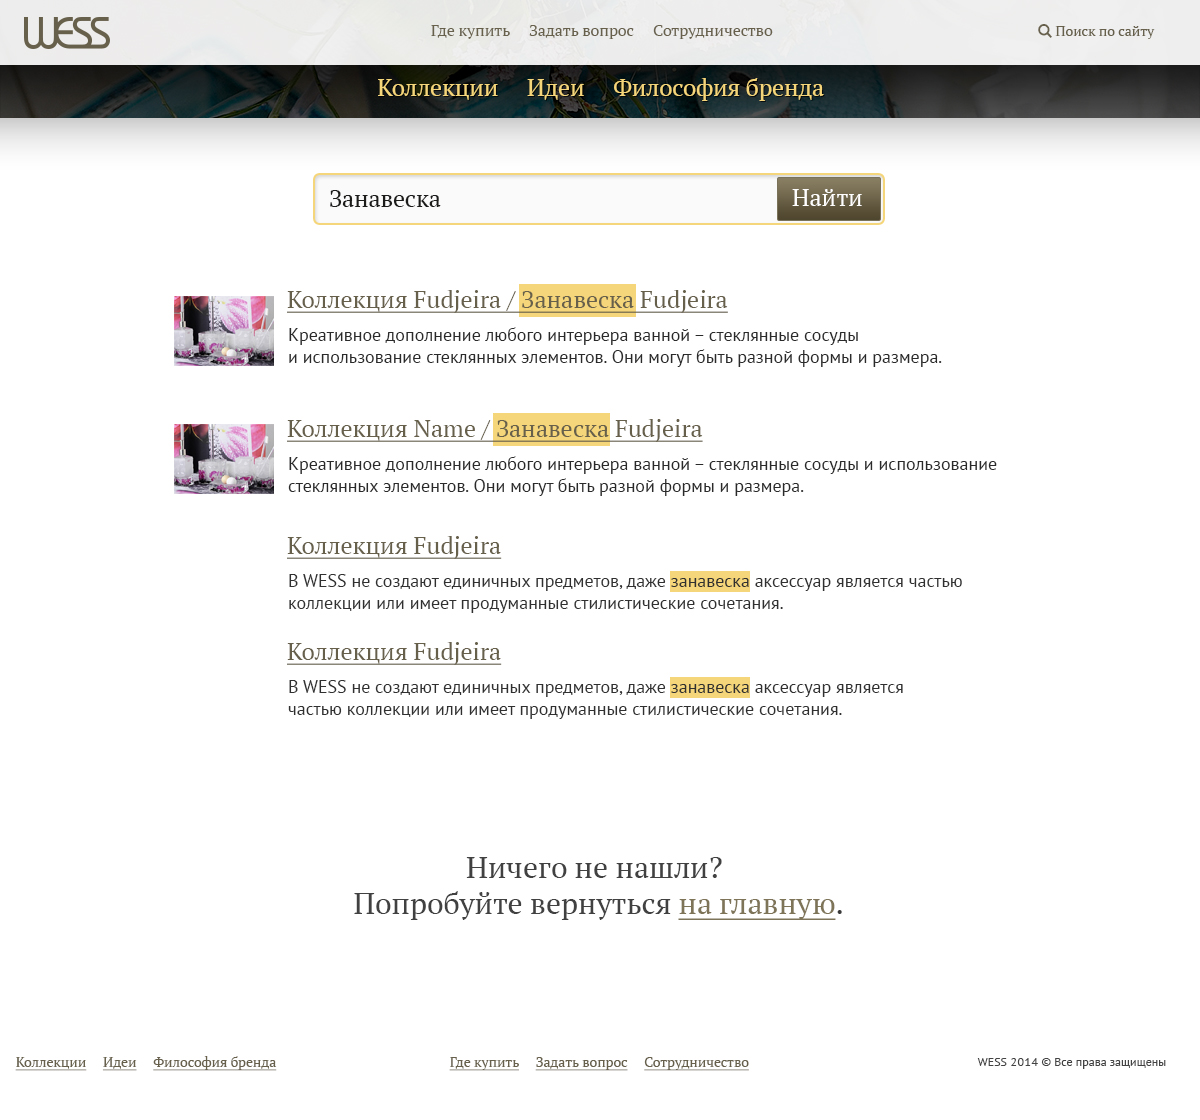Image resolution: width=1200 pixels, height=1120 pixels.
Task: Open the third result titled Коллекция Fudjeira
Action: 394,546
